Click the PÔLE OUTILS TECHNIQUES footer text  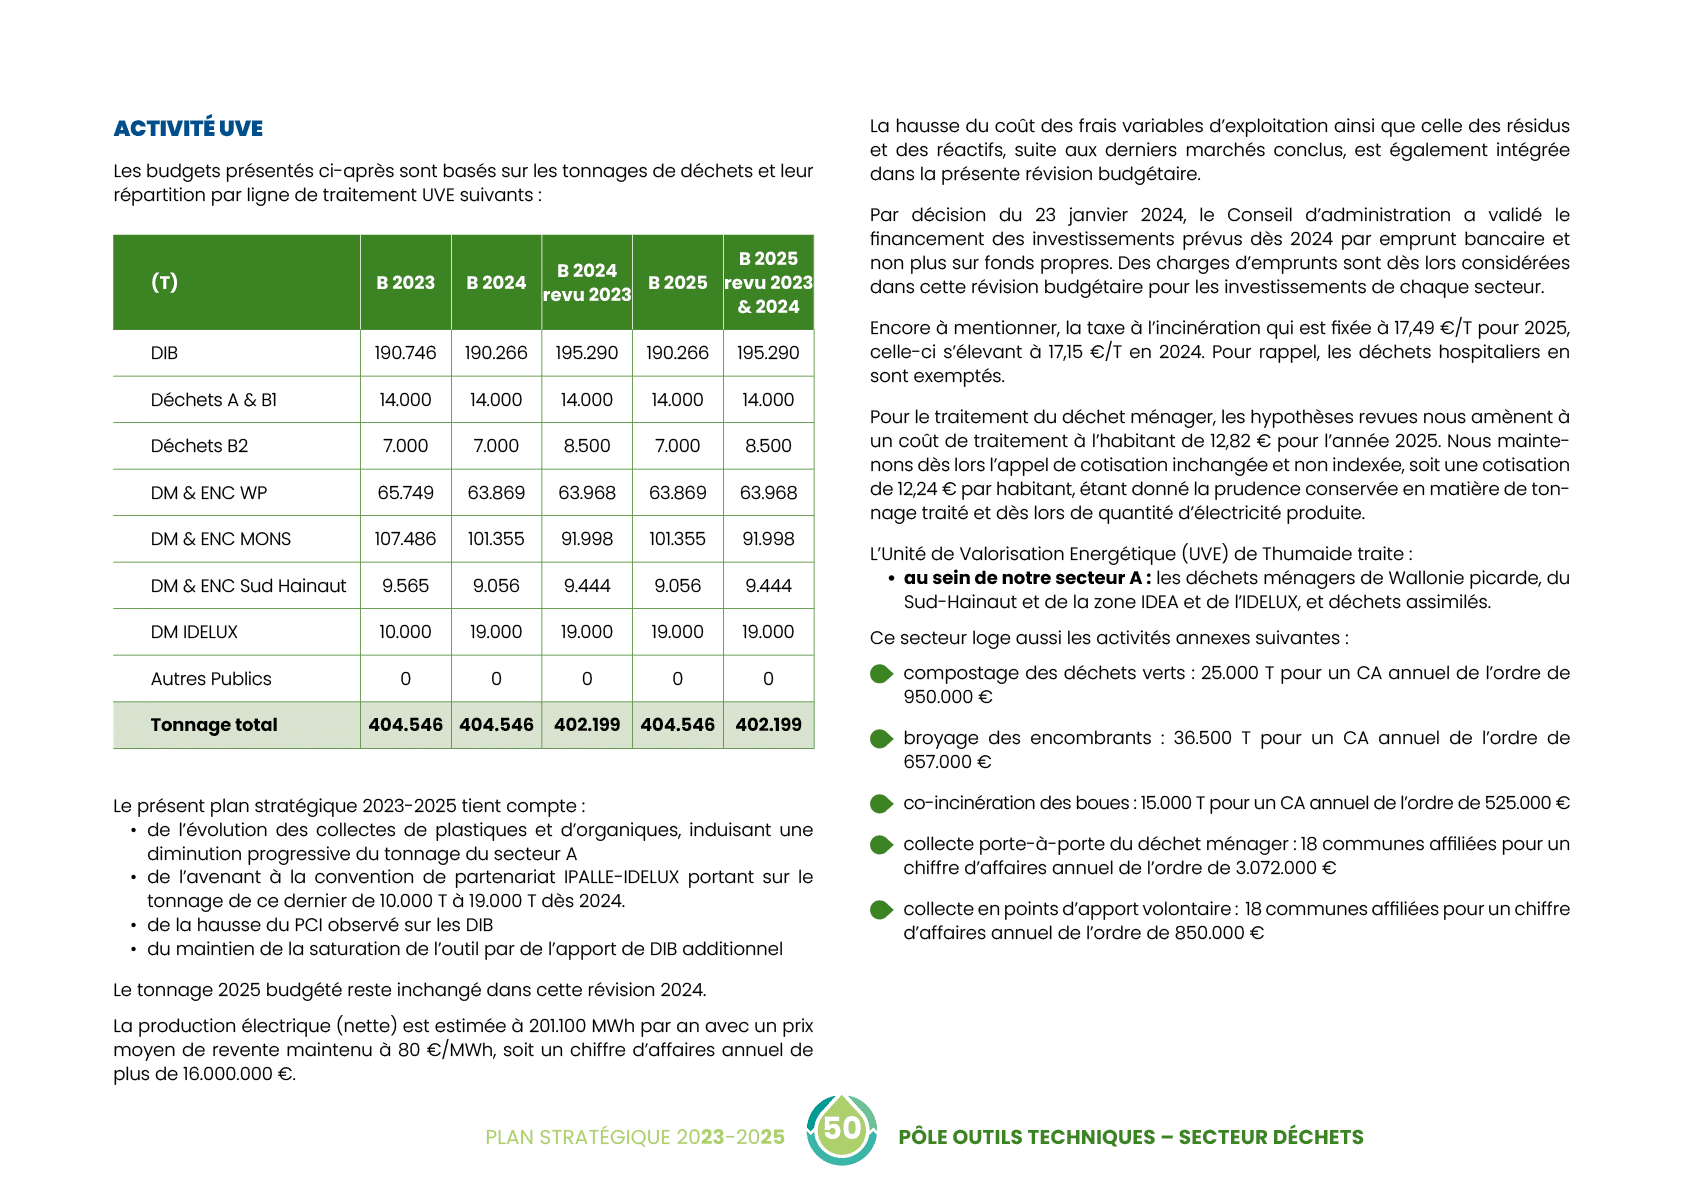click(1130, 1137)
